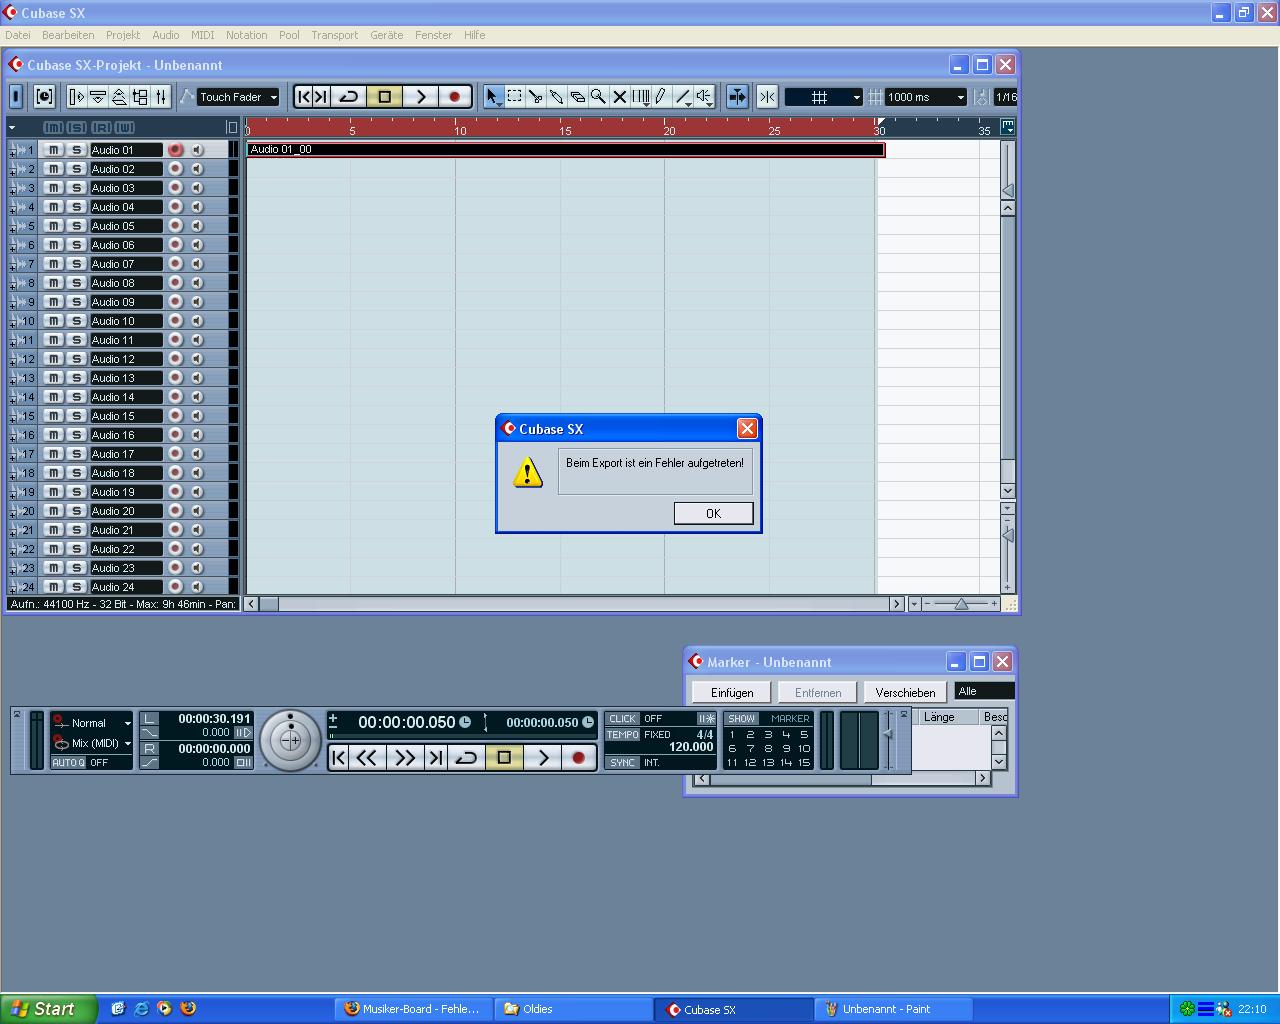
Task: Select the Glue tube tool
Action: 556,97
